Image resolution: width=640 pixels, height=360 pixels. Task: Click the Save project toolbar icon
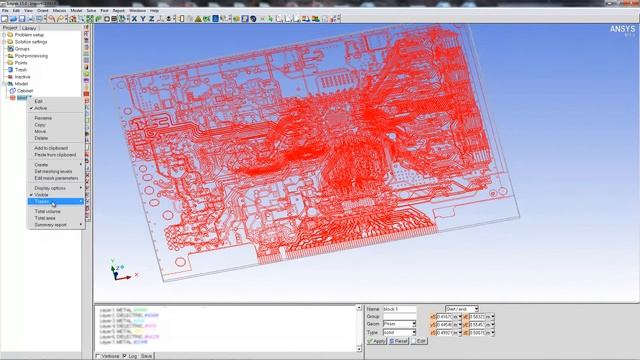[22, 19]
